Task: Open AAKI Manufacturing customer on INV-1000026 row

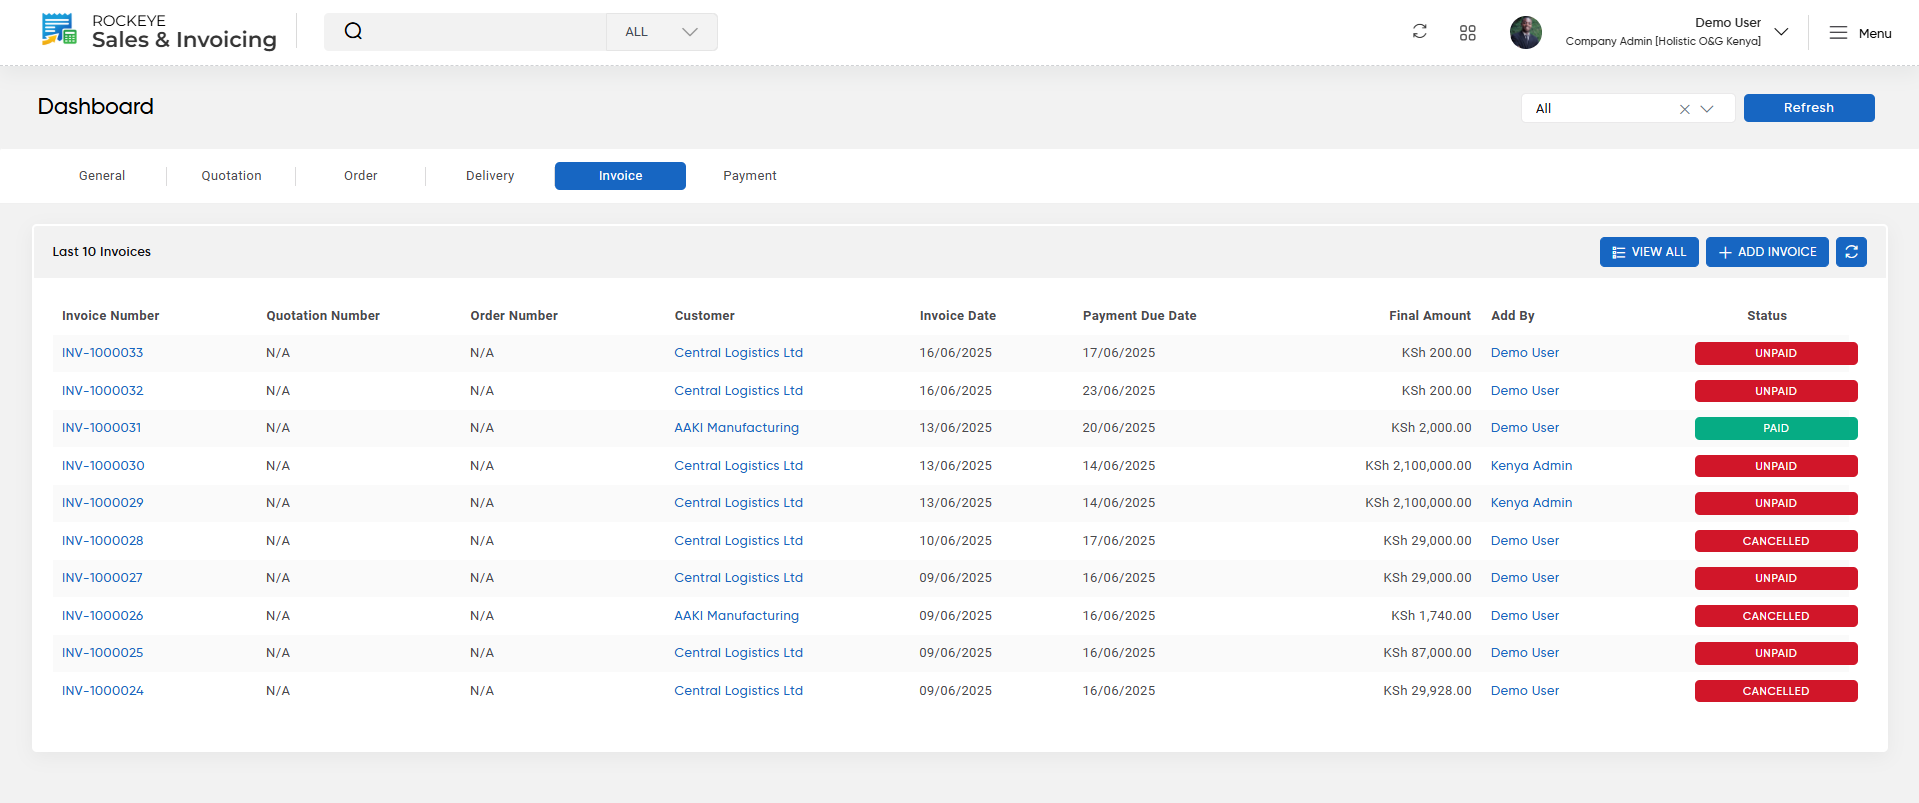Action: click(736, 616)
